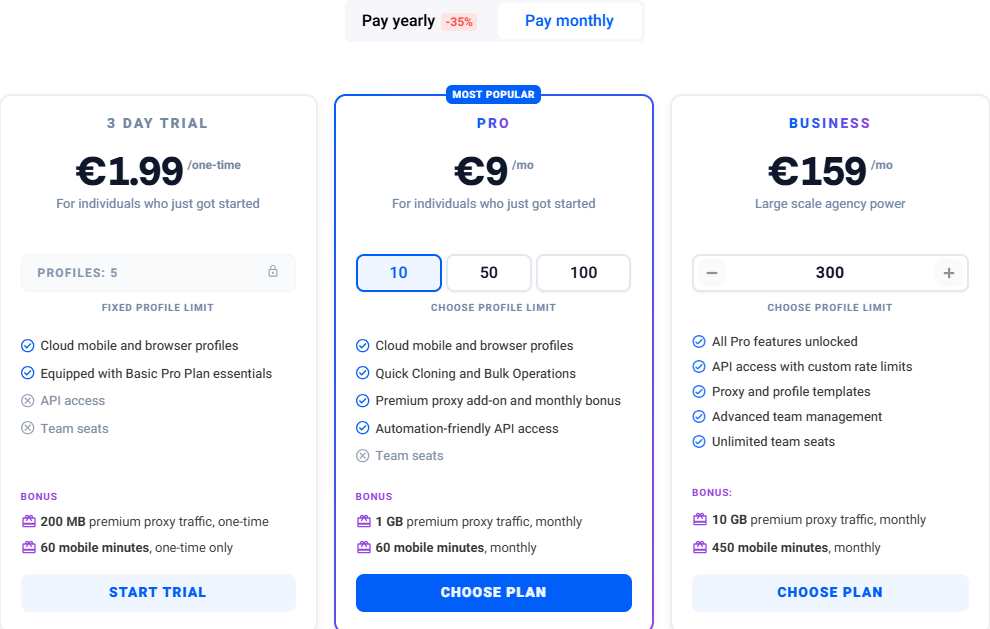This screenshot has height=629, width=990.
Task: Select the 10 profile limit option
Action: (398, 272)
